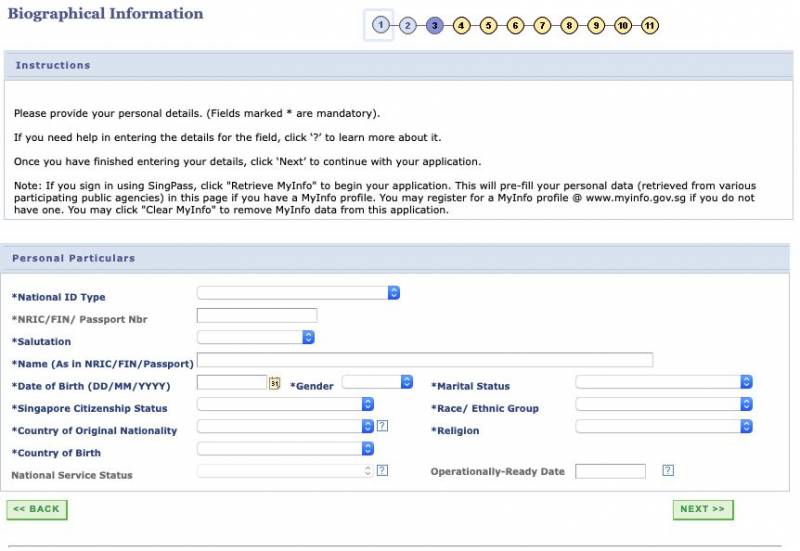Select step 4 in the progress bar
Screen dimensions: 800x551
461,26
